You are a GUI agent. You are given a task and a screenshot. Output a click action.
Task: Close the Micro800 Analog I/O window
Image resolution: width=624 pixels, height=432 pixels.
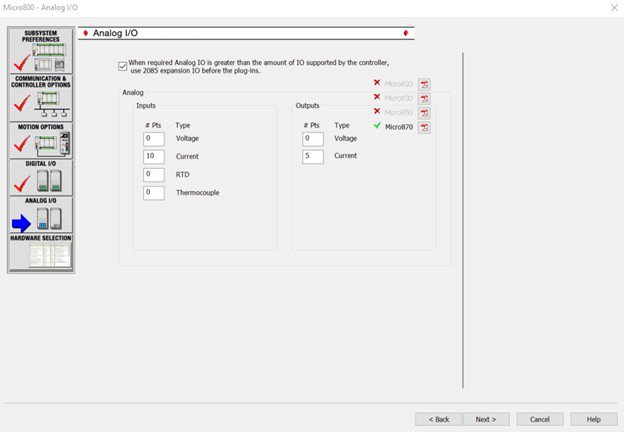click(x=614, y=8)
